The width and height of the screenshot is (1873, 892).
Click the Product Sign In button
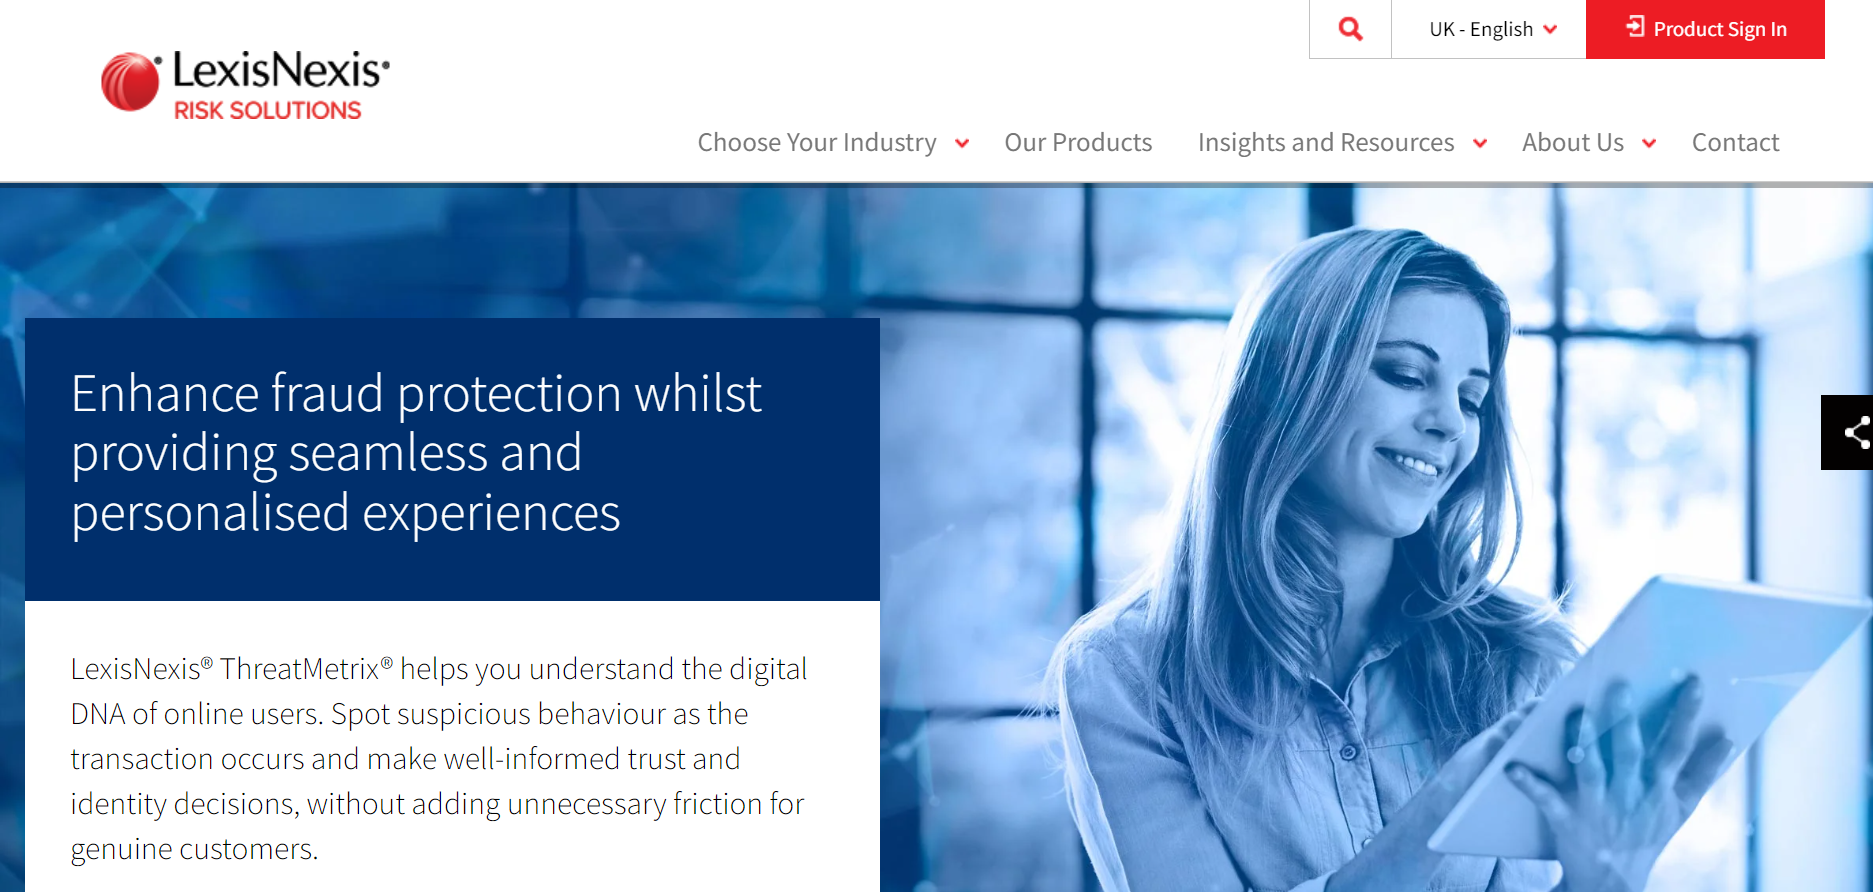(x=1705, y=29)
